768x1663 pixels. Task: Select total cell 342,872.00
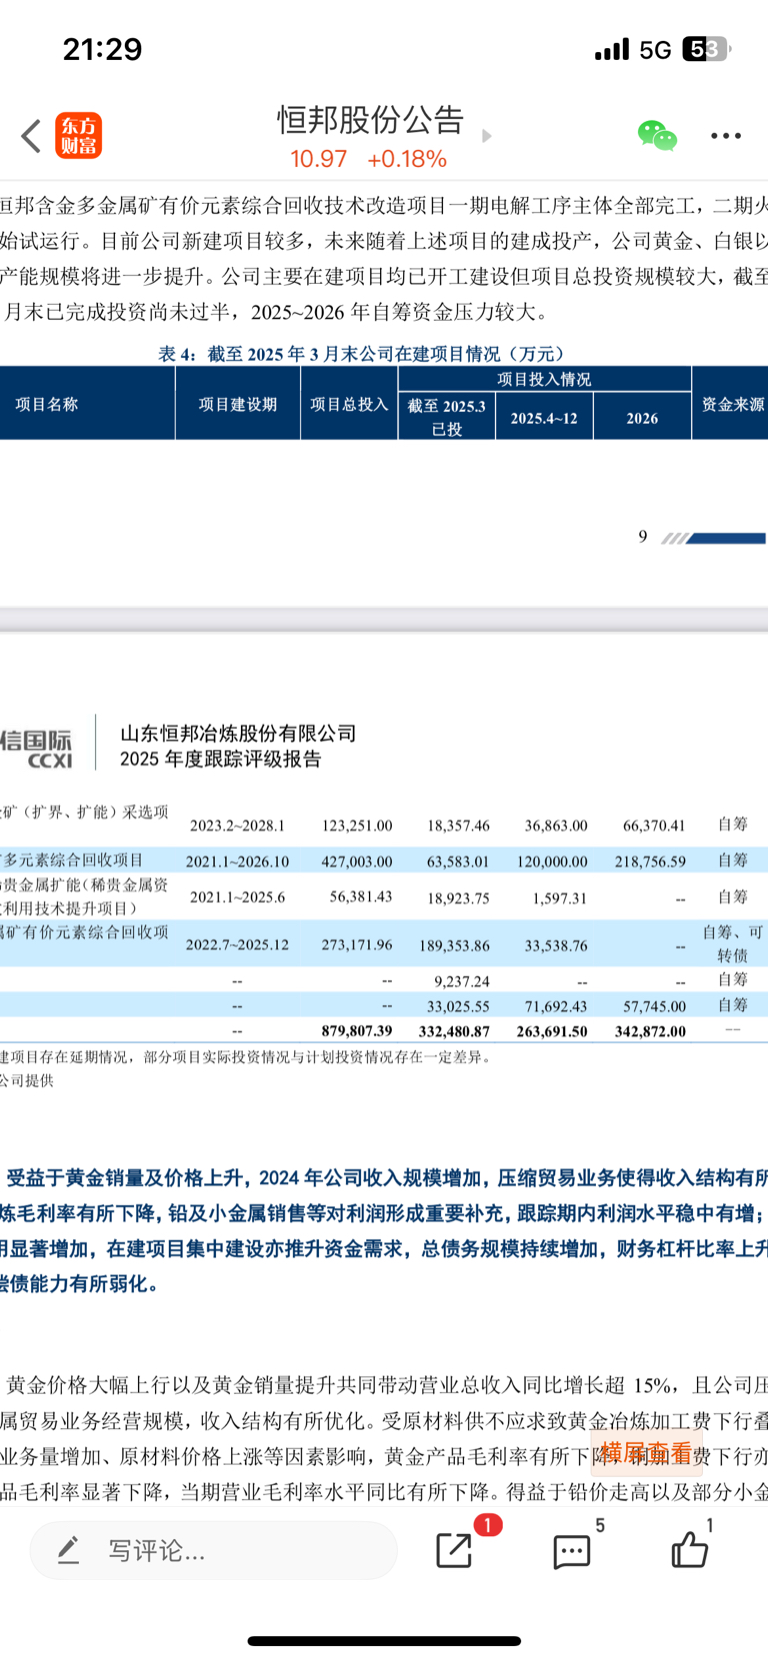(x=650, y=1031)
